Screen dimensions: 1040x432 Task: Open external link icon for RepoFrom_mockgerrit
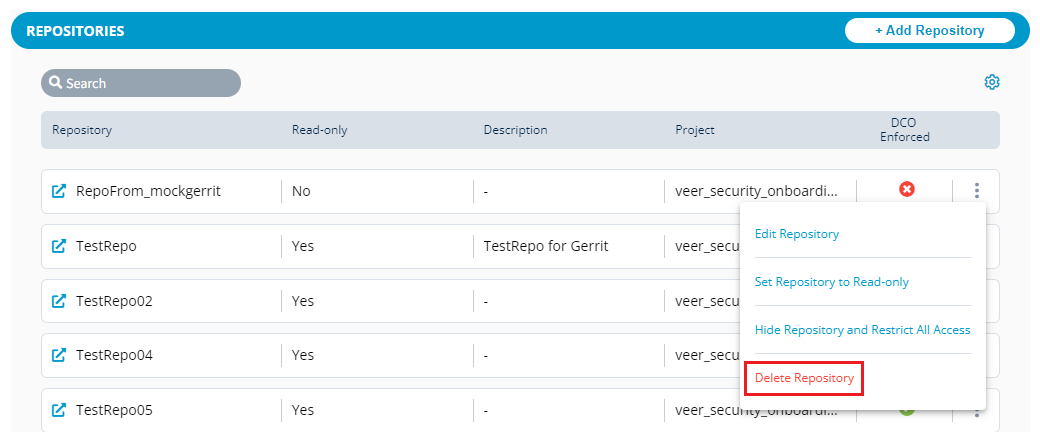pyautogui.click(x=59, y=191)
